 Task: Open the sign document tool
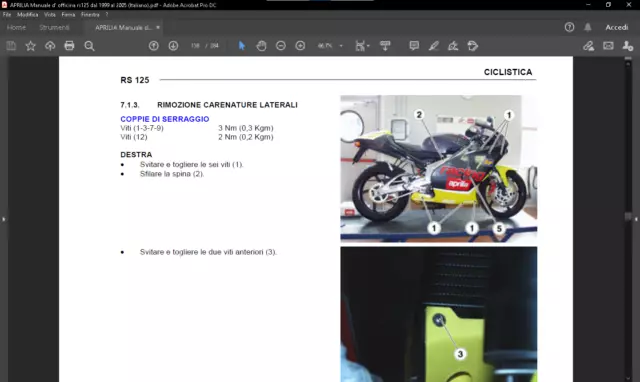click(453, 46)
